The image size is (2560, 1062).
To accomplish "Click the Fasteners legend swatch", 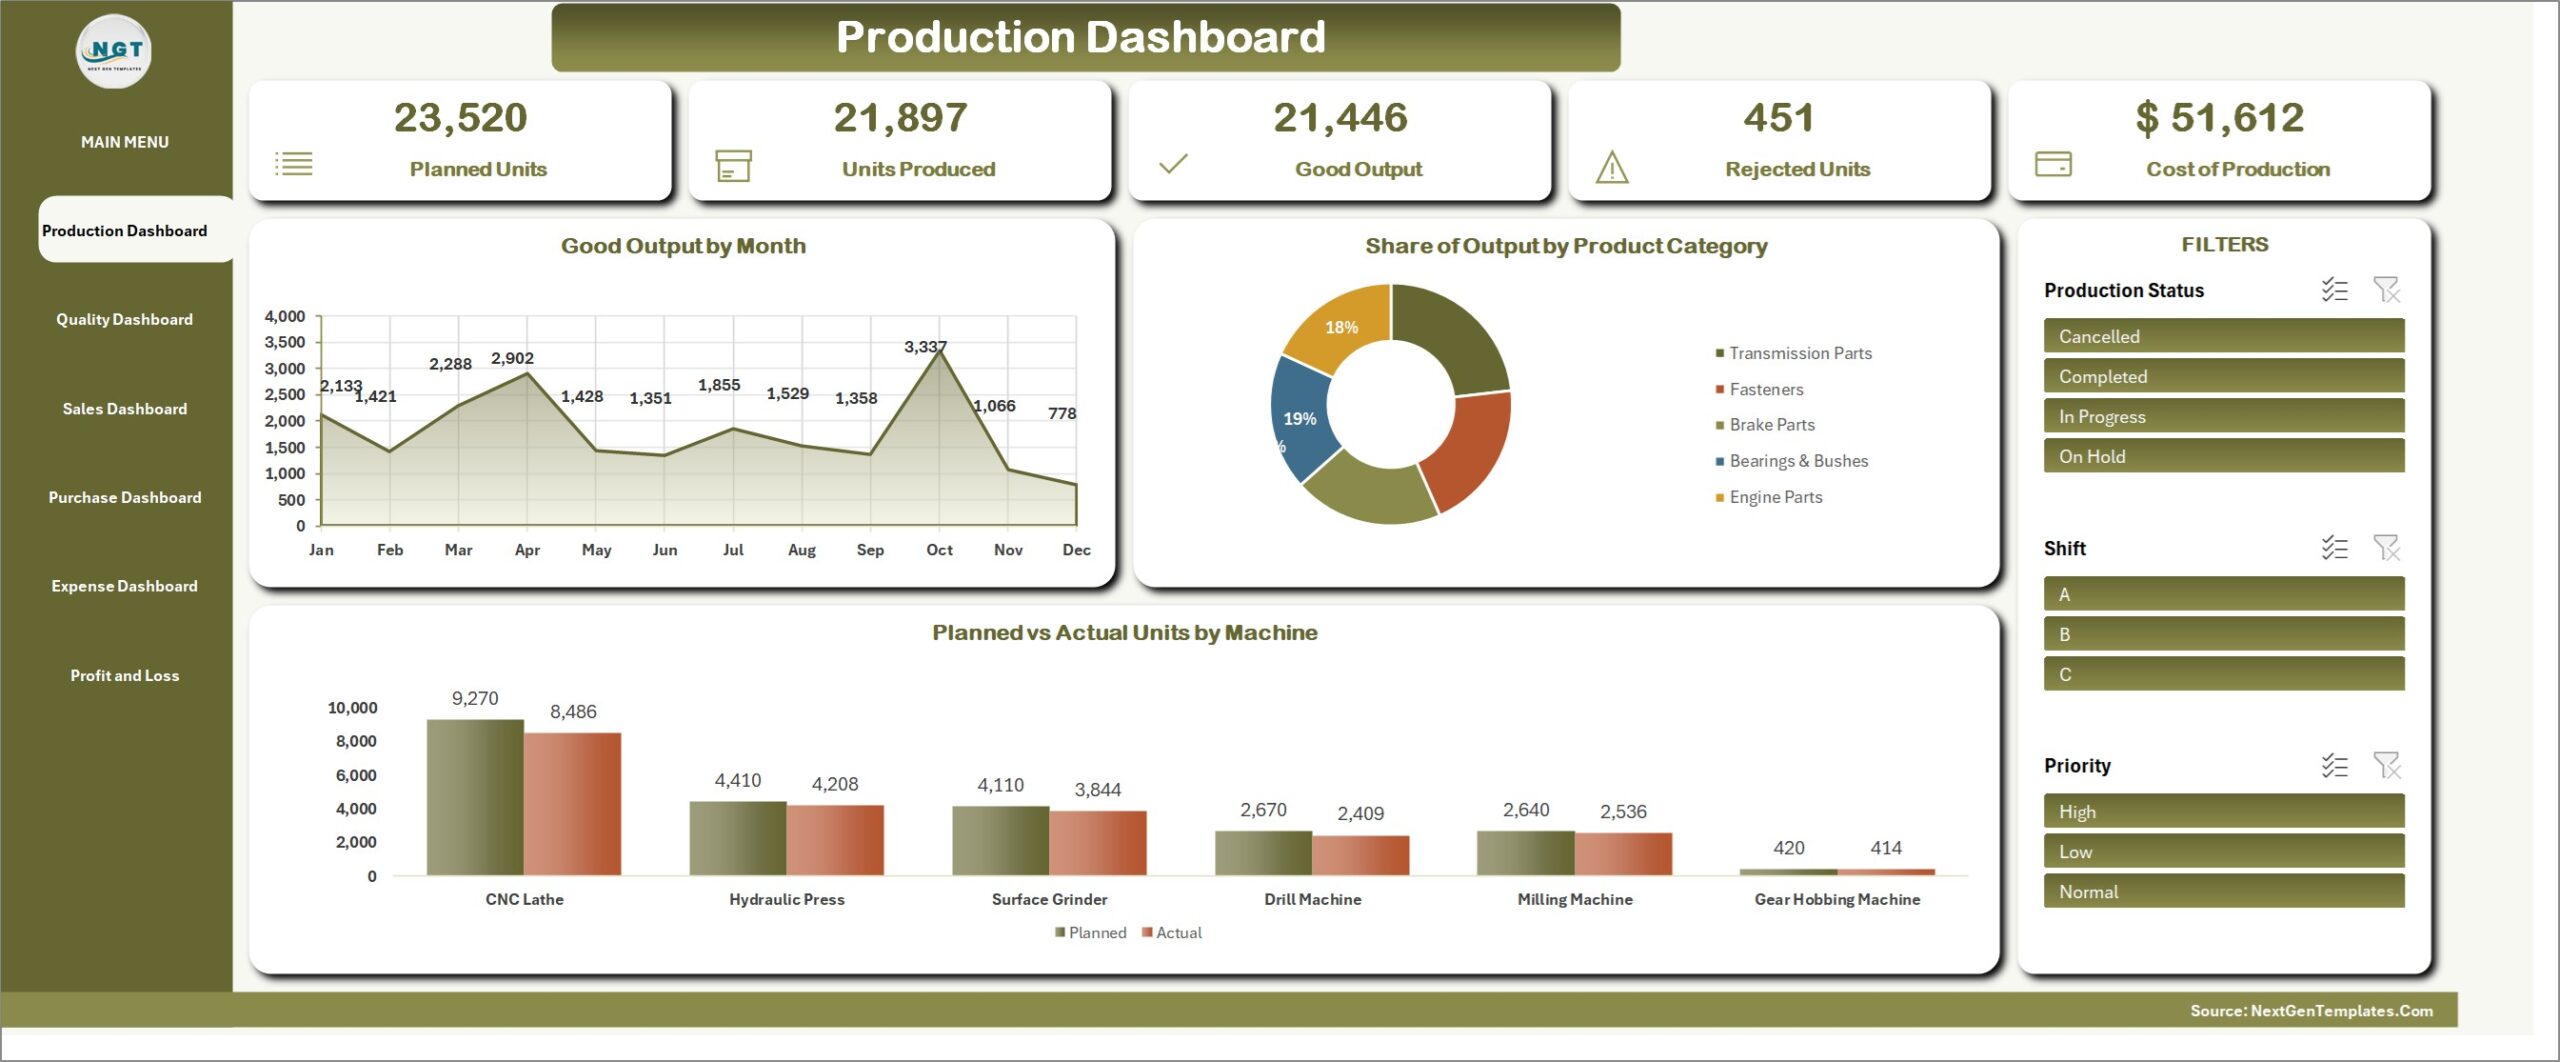I will pyautogui.click(x=1720, y=389).
